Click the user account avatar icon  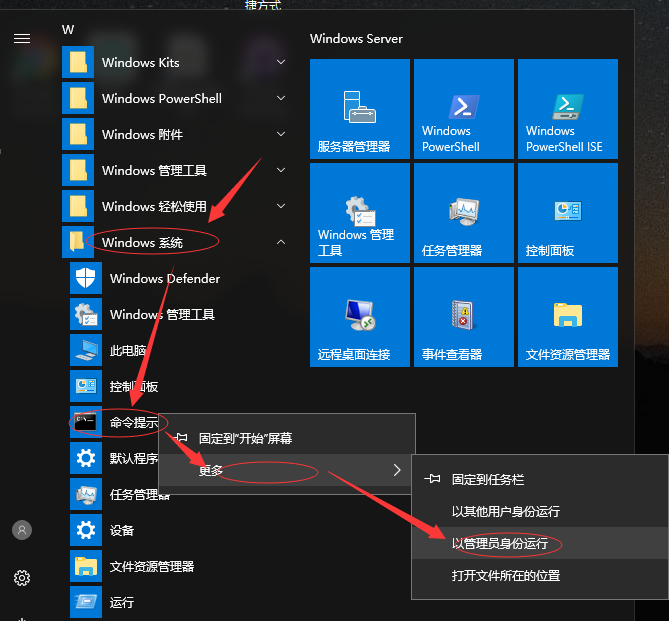click(22, 530)
